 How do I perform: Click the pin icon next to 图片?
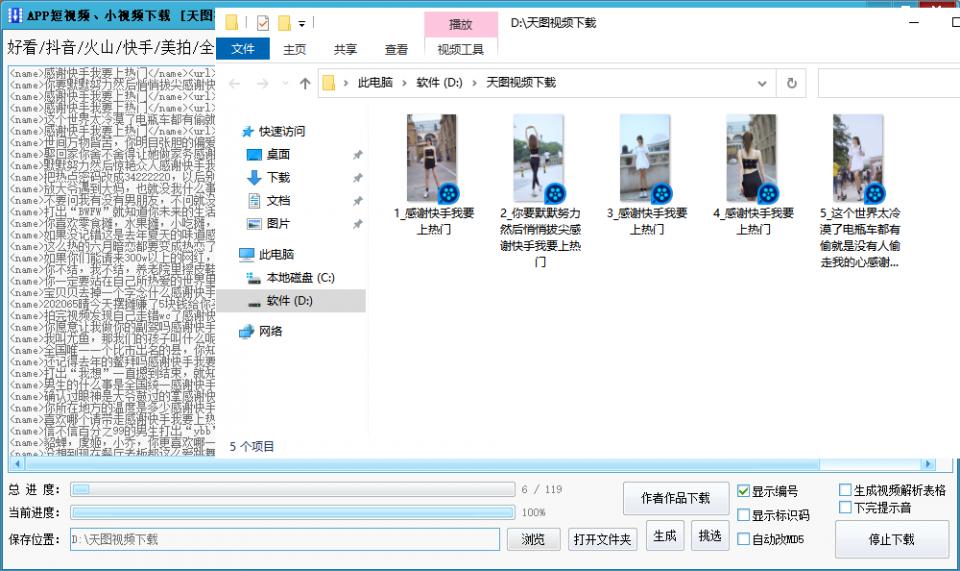[358, 225]
